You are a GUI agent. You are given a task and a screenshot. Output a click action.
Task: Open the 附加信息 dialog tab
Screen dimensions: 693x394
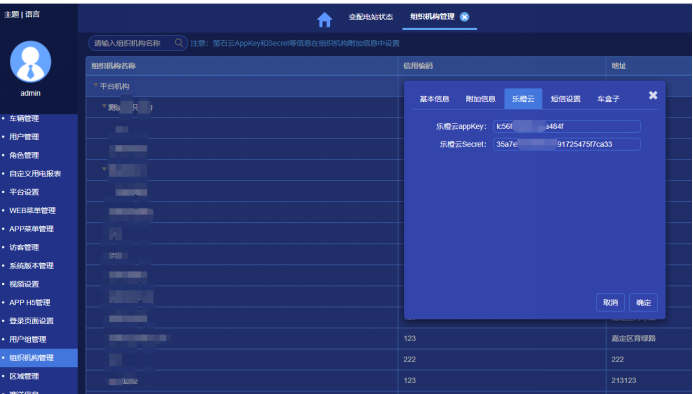(480, 99)
